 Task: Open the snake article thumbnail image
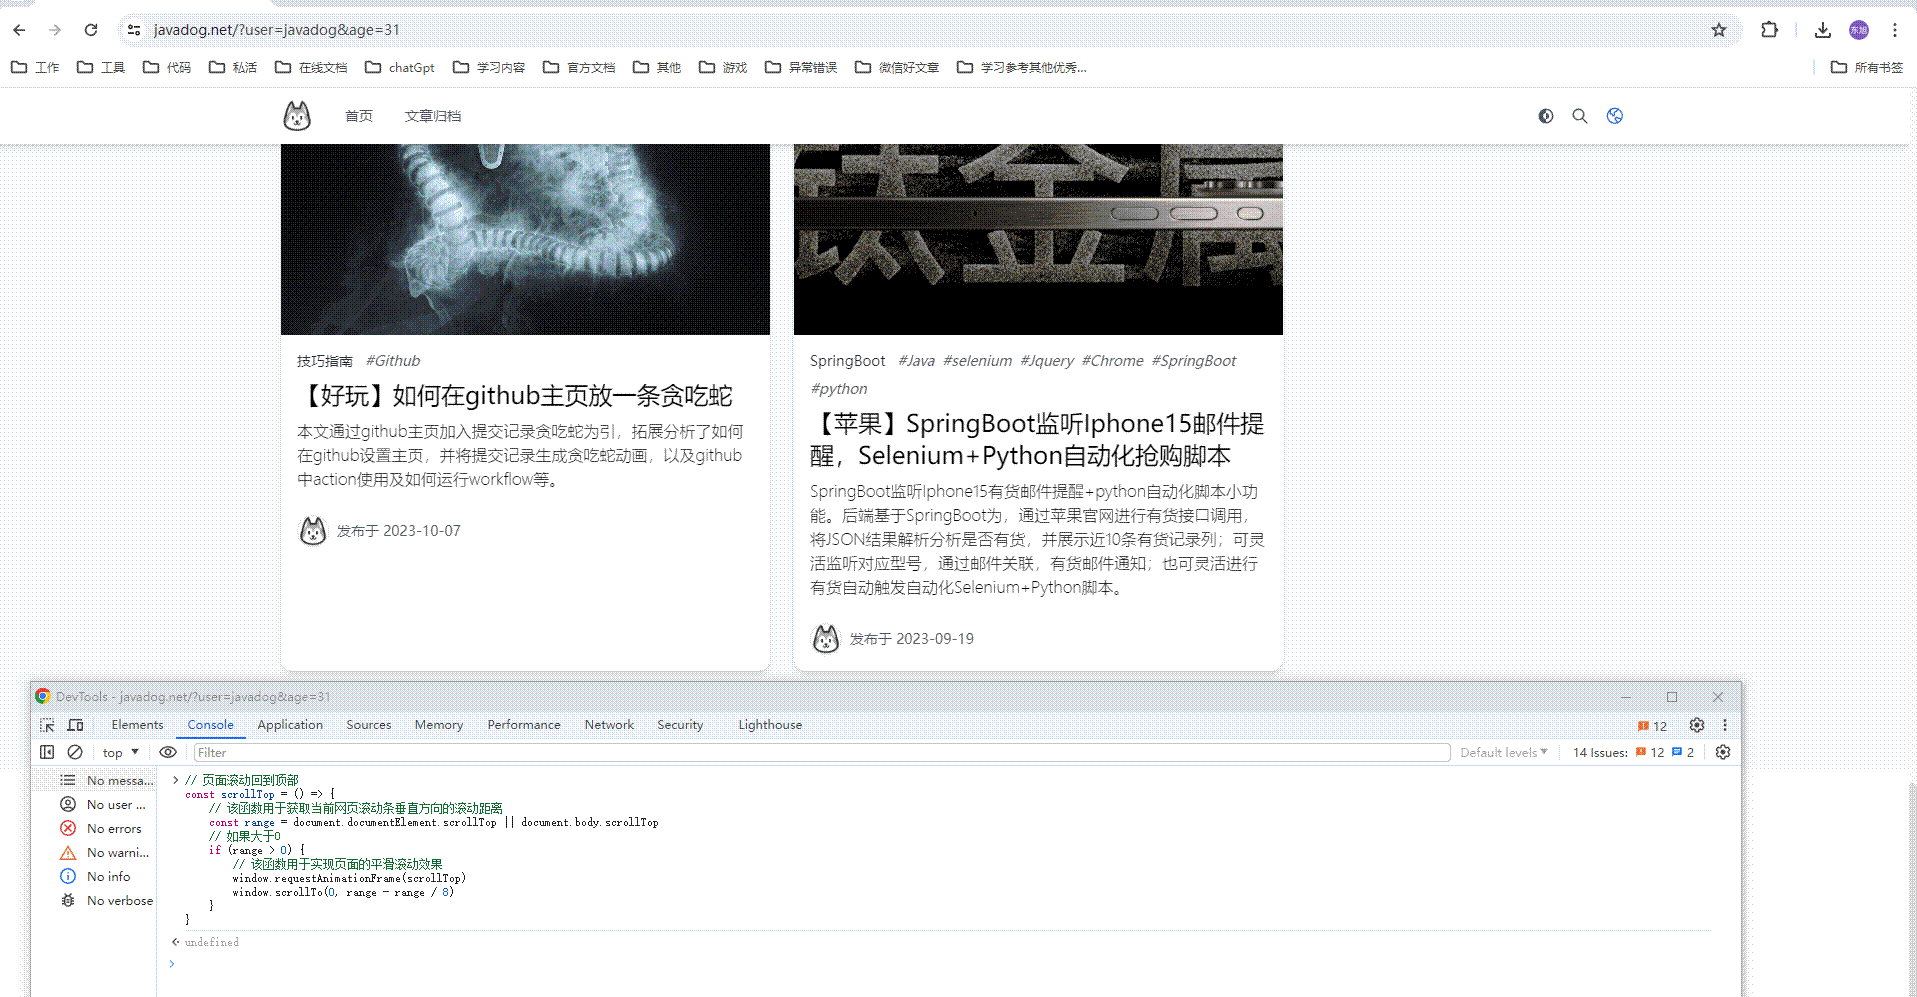525,239
